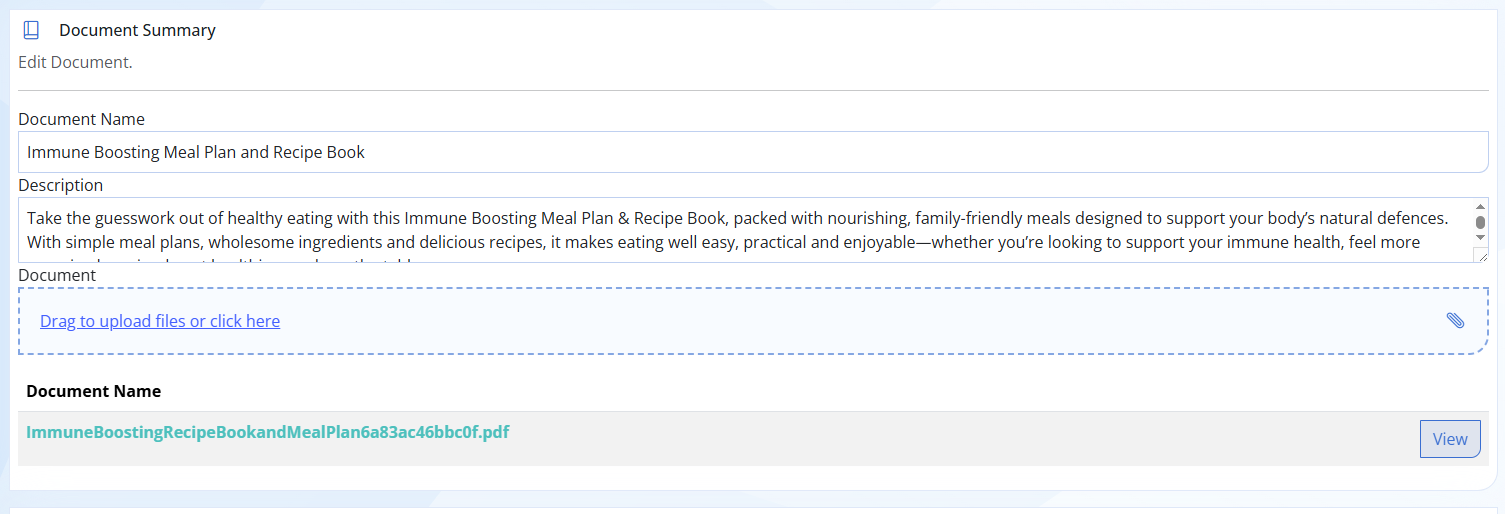Click the Description scrollbar thumb
Screen dimensions: 1505x514
tap(1480, 222)
